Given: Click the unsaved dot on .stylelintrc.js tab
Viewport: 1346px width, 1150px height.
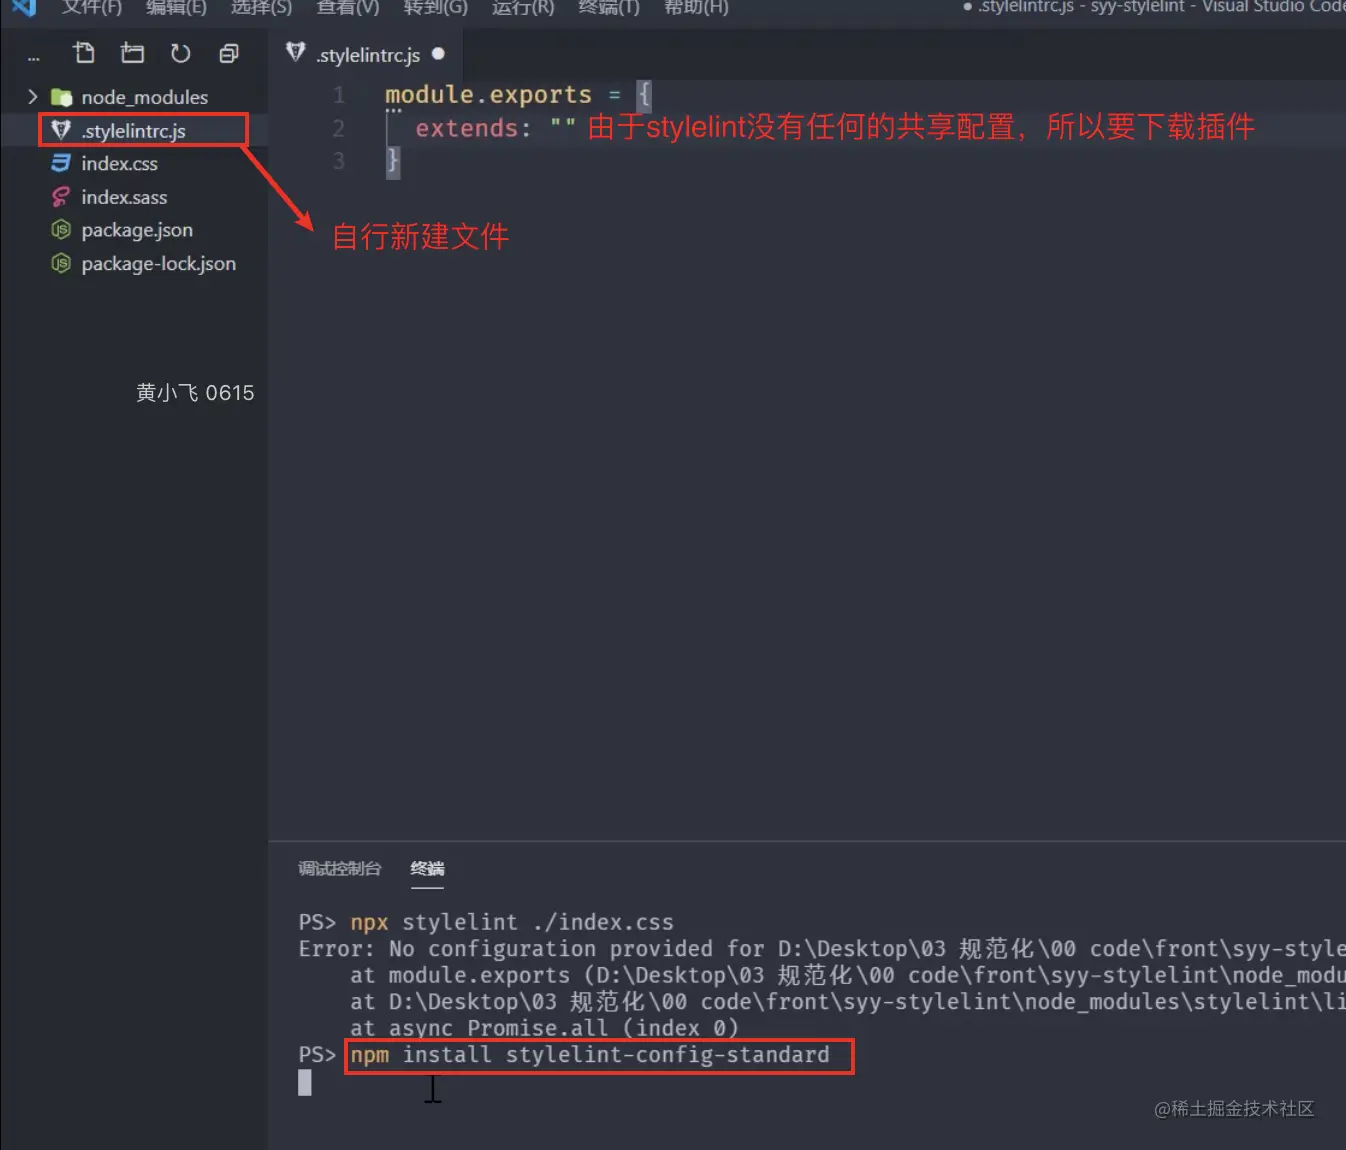Looking at the screenshot, I should 438,54.
